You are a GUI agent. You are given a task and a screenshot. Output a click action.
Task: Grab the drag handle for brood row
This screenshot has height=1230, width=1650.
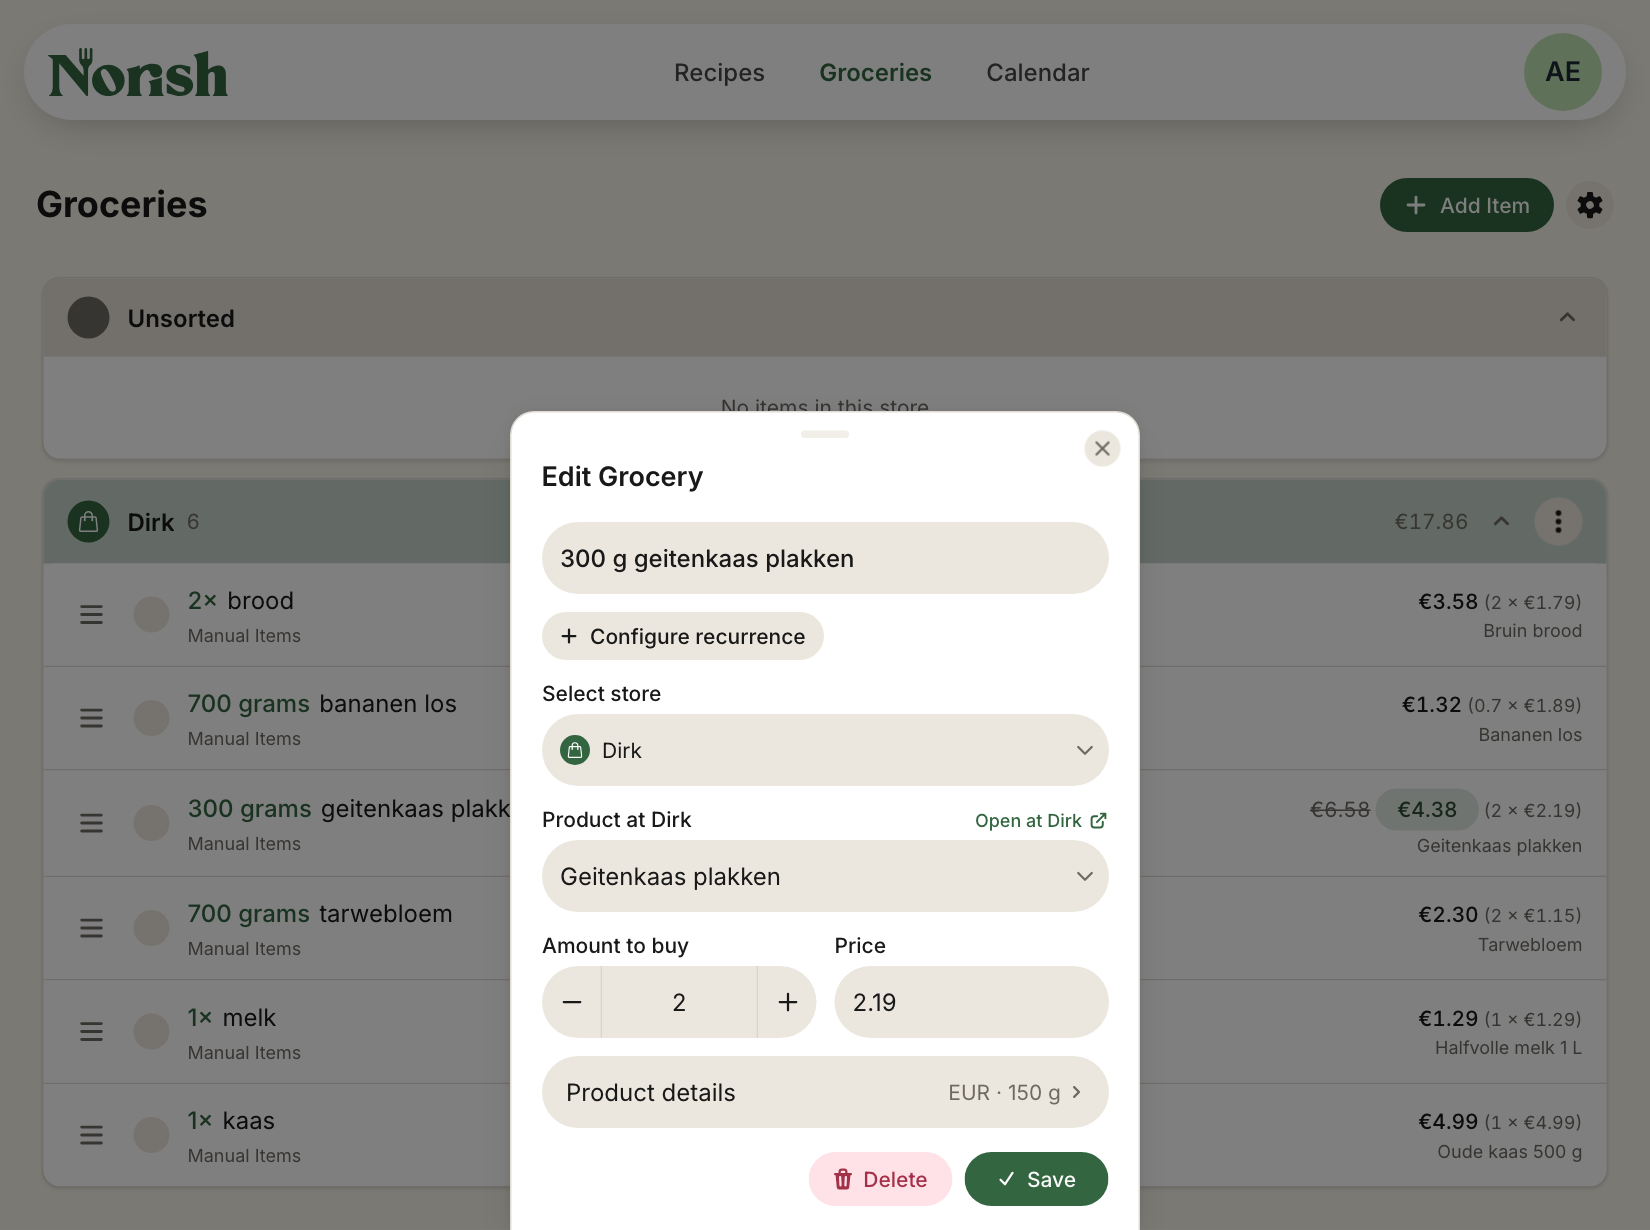91,614
